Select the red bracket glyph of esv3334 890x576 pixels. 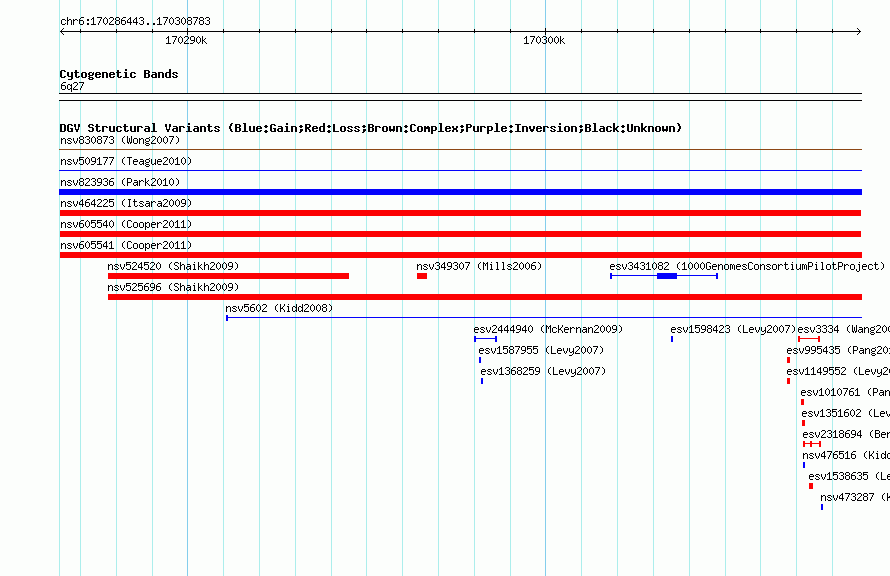pyautogui.click(x=809, y=339)
